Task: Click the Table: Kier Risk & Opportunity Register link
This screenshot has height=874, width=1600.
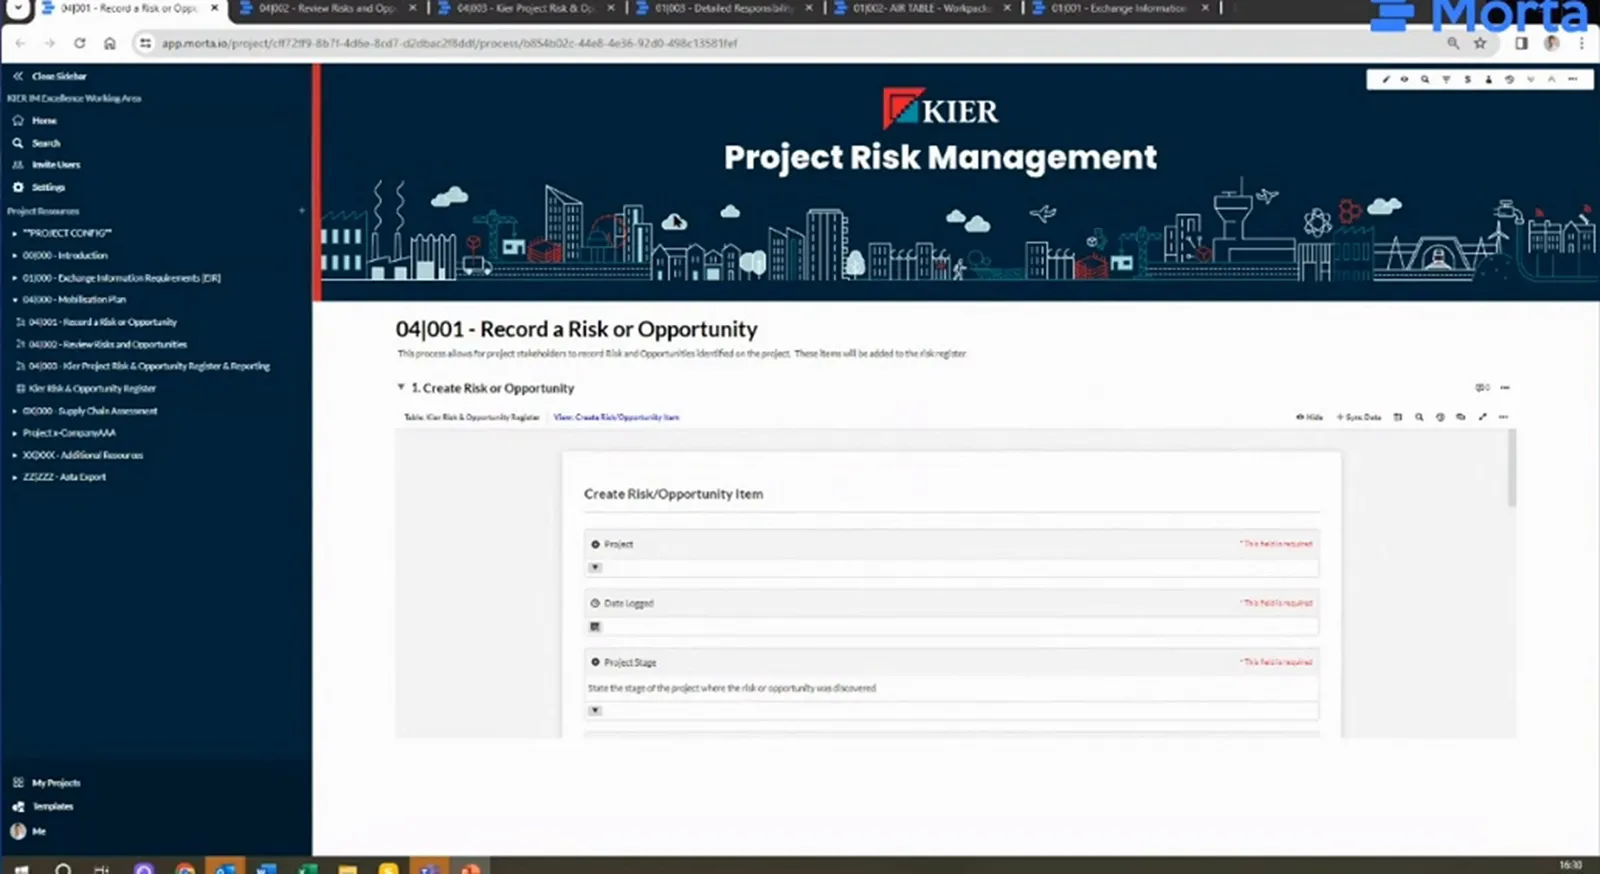Action: tap(471, 417)
